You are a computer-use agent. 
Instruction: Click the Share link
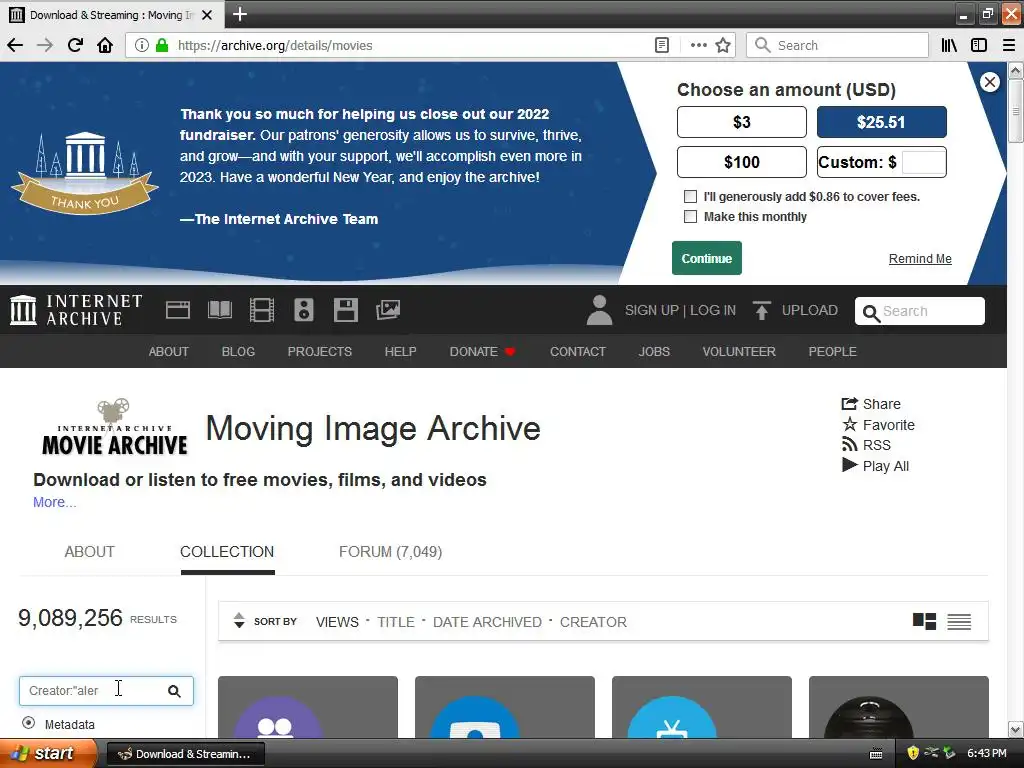(x=871, y=404)
